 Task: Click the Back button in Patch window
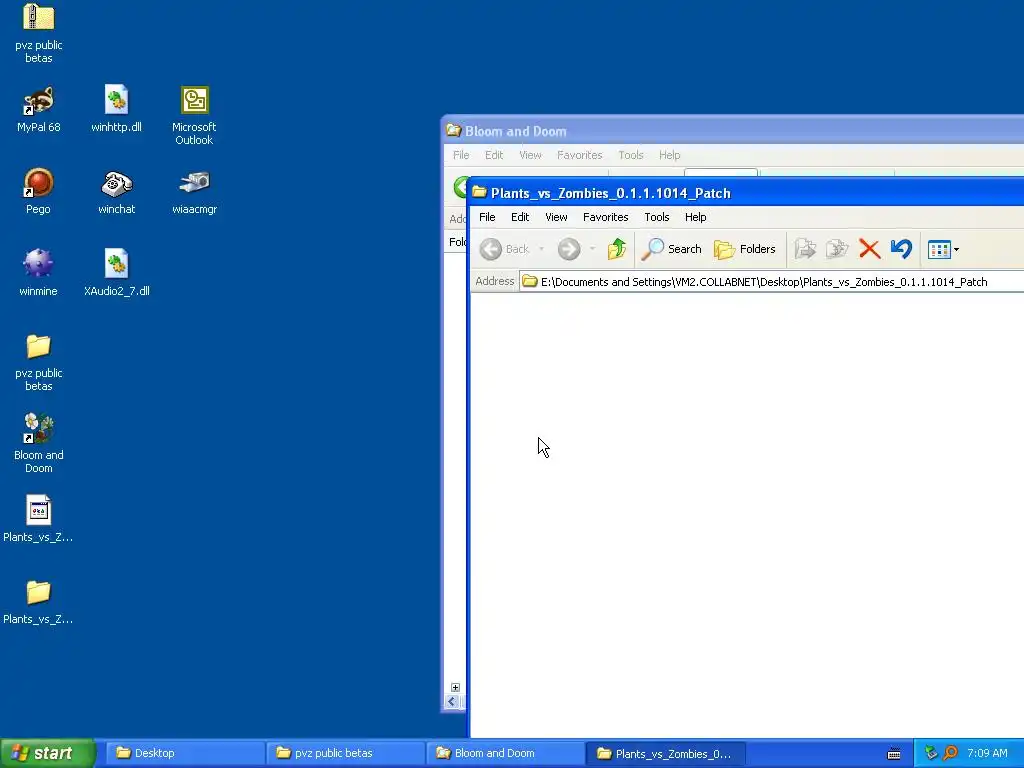[x=505, y=249]
